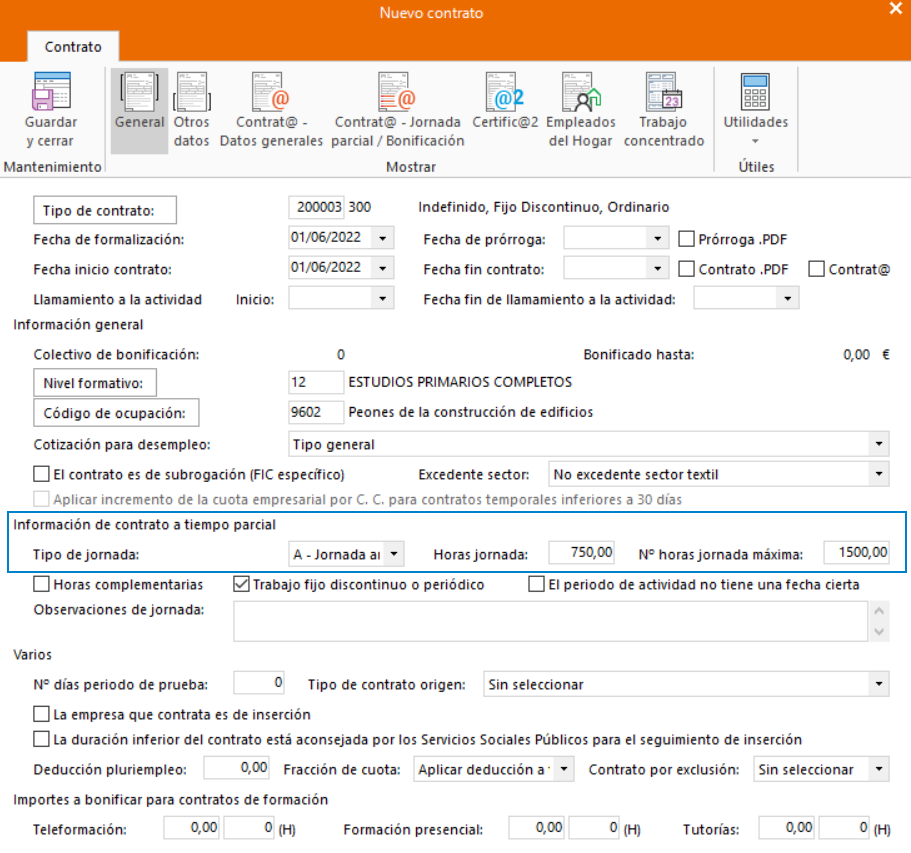Click the Tipo de contrato button
This screenshot has height=853, width=911.
click(x=105, y=210)
